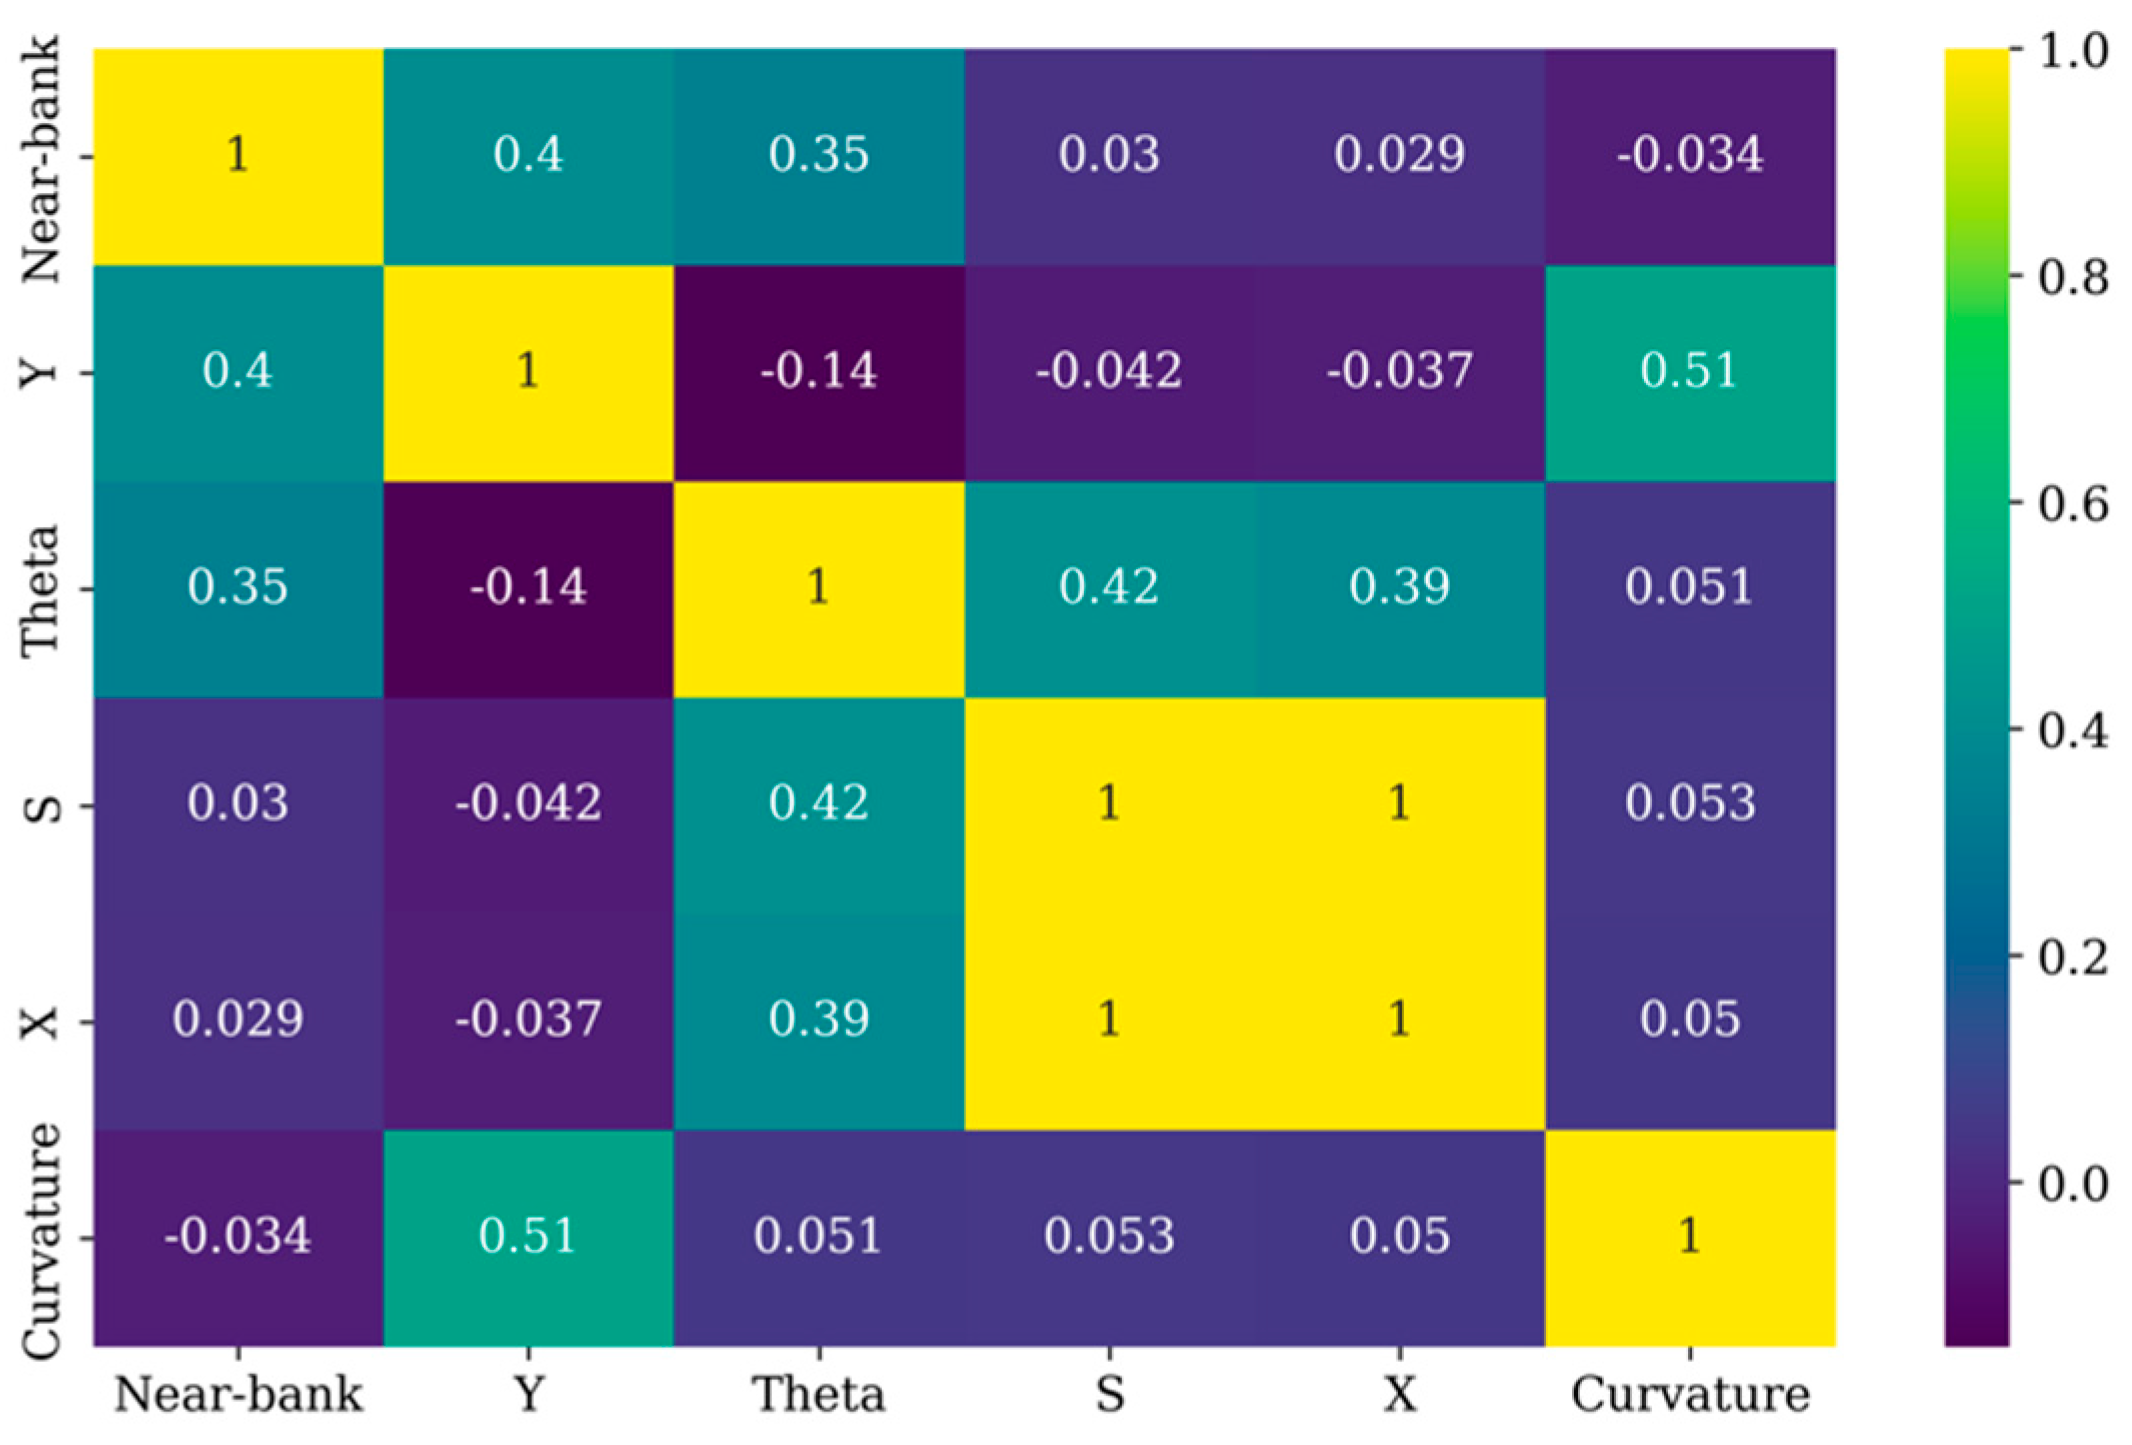Select the Y versus Curvature cell 0.51 in Y row
Screen dimensions: 2132x1445
click(x=1690, y=373)
